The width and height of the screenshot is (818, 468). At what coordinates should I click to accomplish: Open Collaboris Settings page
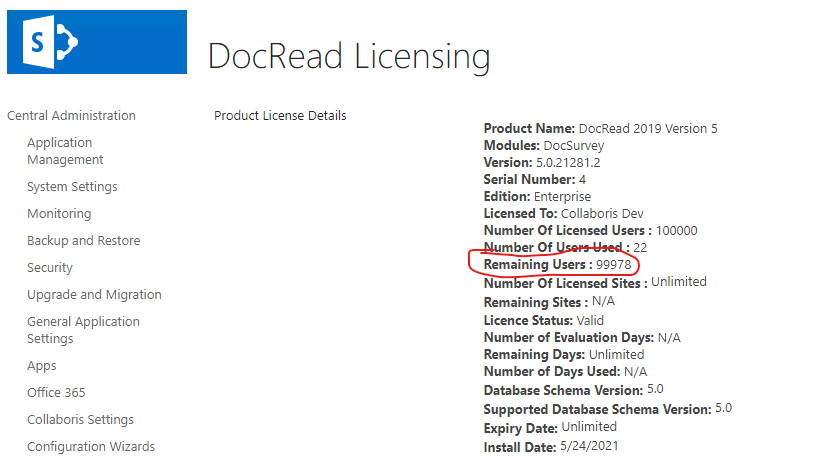(80, 420)
